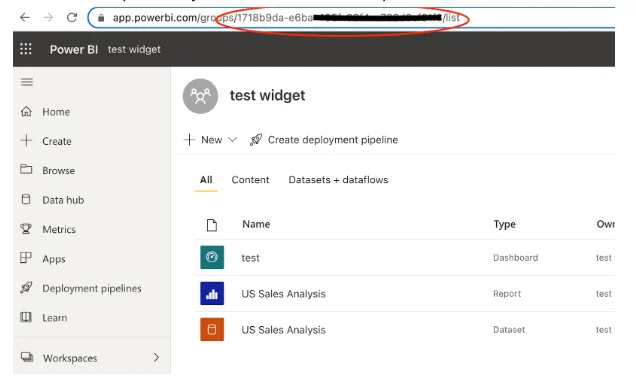
Task: Click the Home house icon
Action: (x=26, y=111)
